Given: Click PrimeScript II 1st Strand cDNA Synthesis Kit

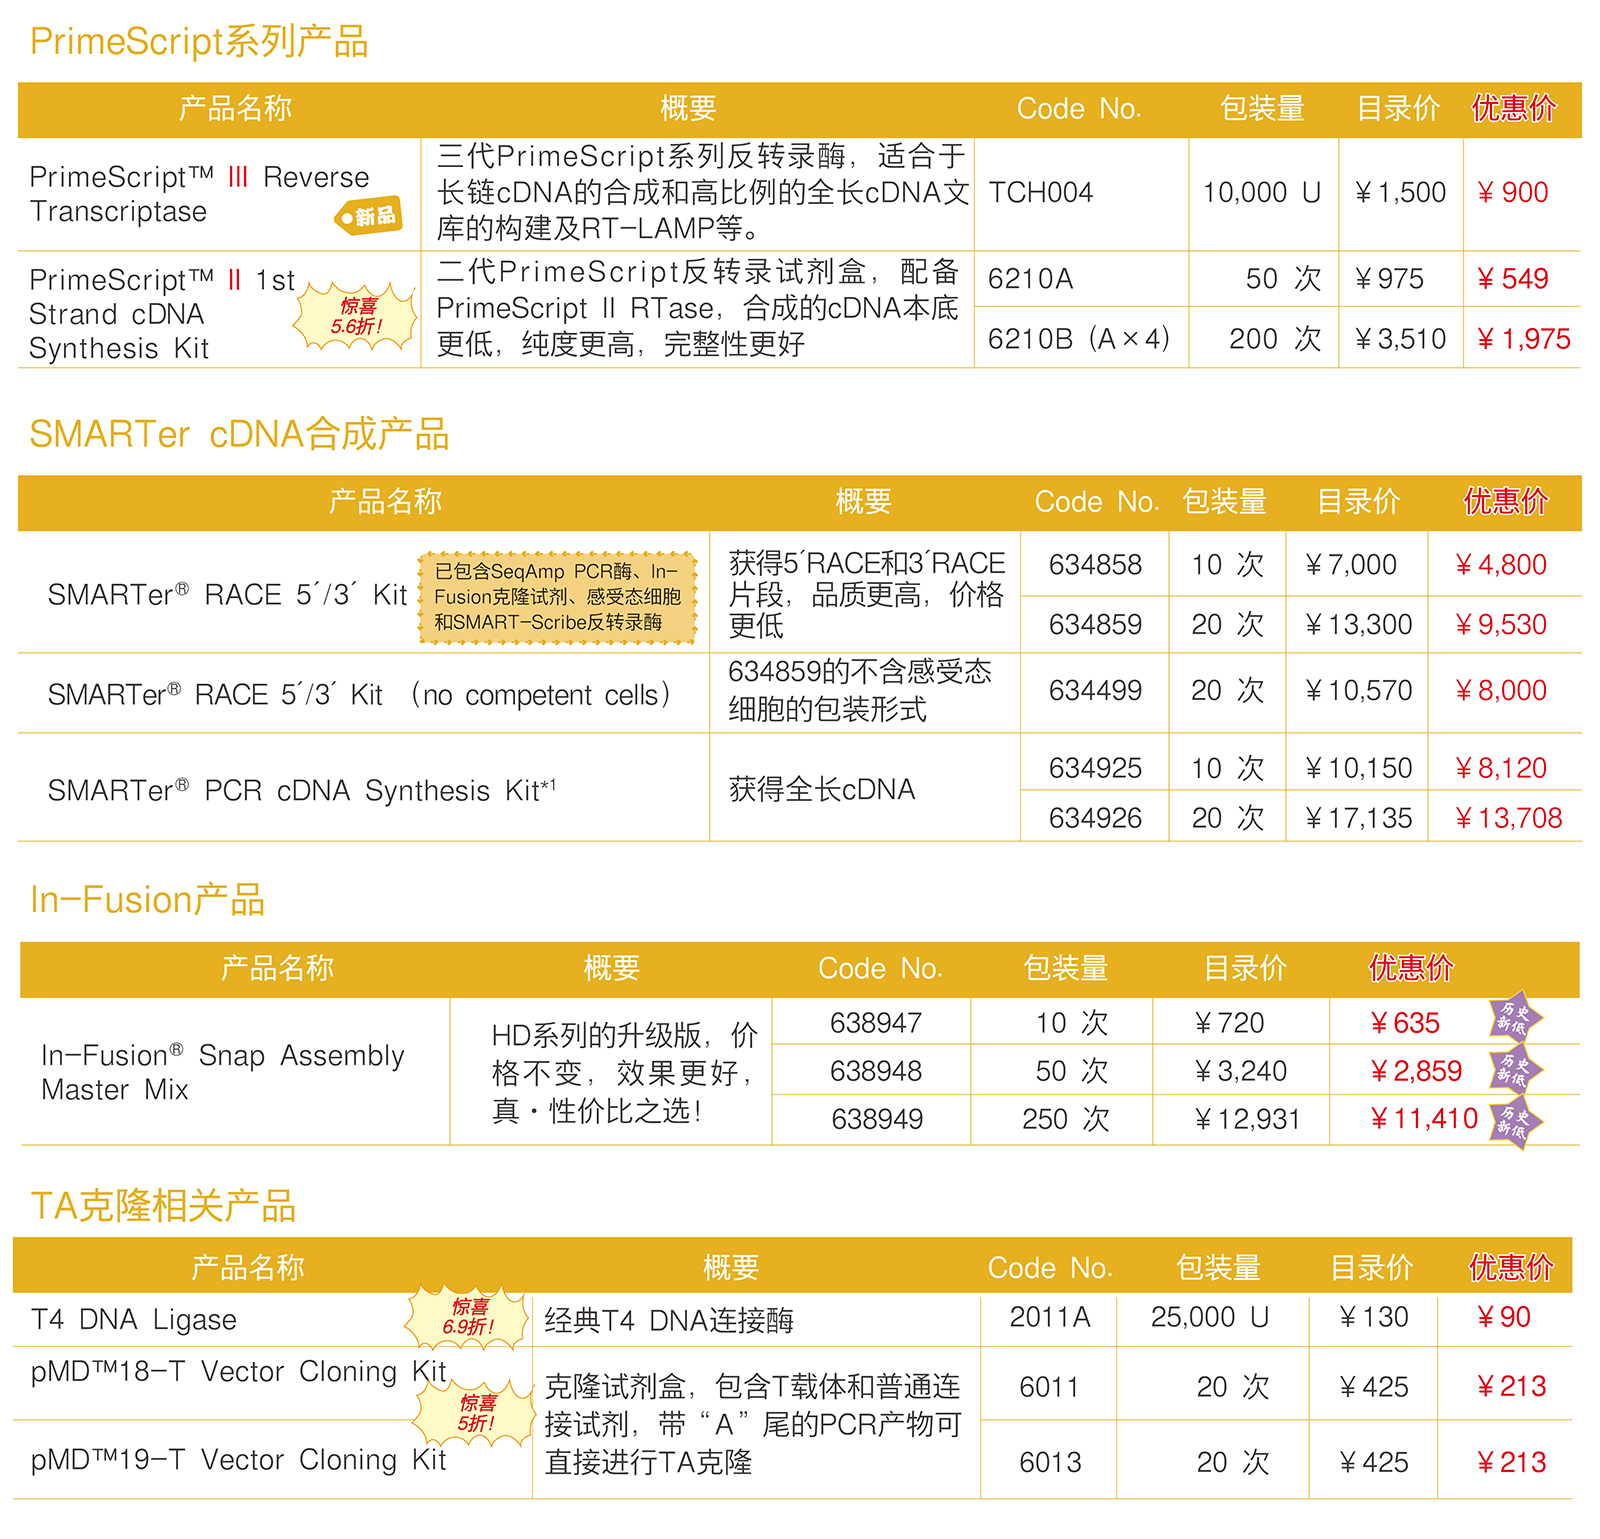Looking at the screenshot, I should click(162, 314).
